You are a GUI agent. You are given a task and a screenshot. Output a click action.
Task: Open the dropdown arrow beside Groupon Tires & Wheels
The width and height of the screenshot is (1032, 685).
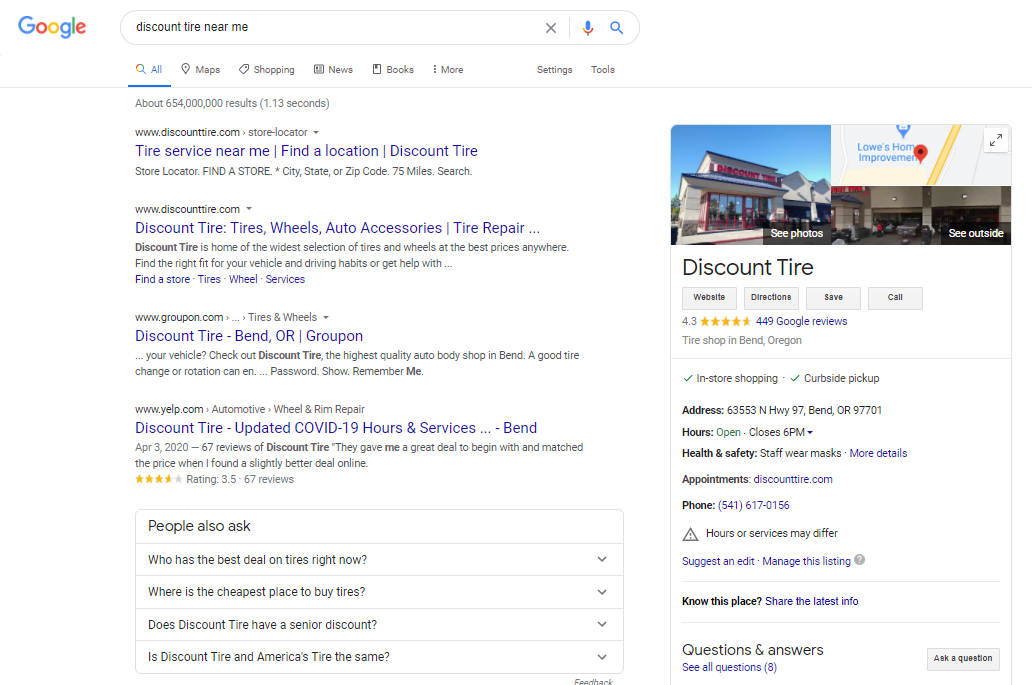click(x=326, y=317)
